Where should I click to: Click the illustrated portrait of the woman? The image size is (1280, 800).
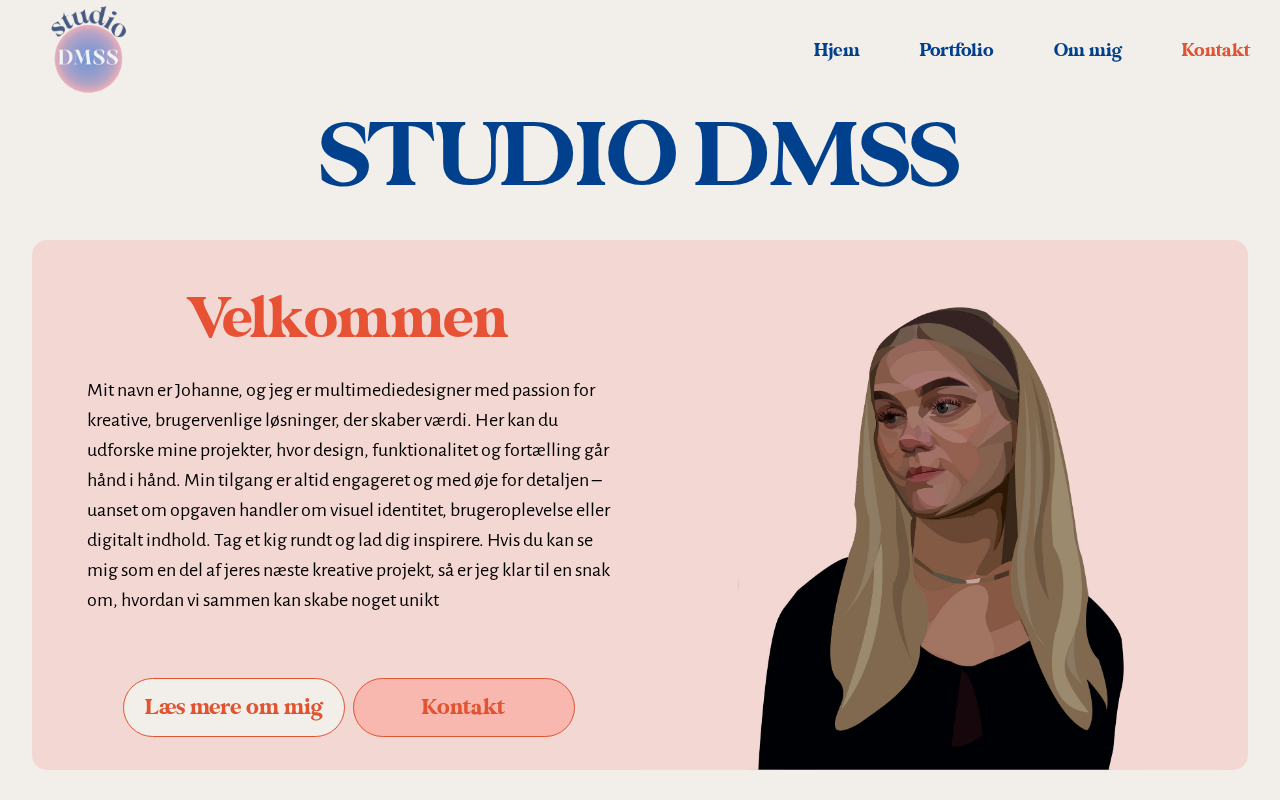point(940,538)
